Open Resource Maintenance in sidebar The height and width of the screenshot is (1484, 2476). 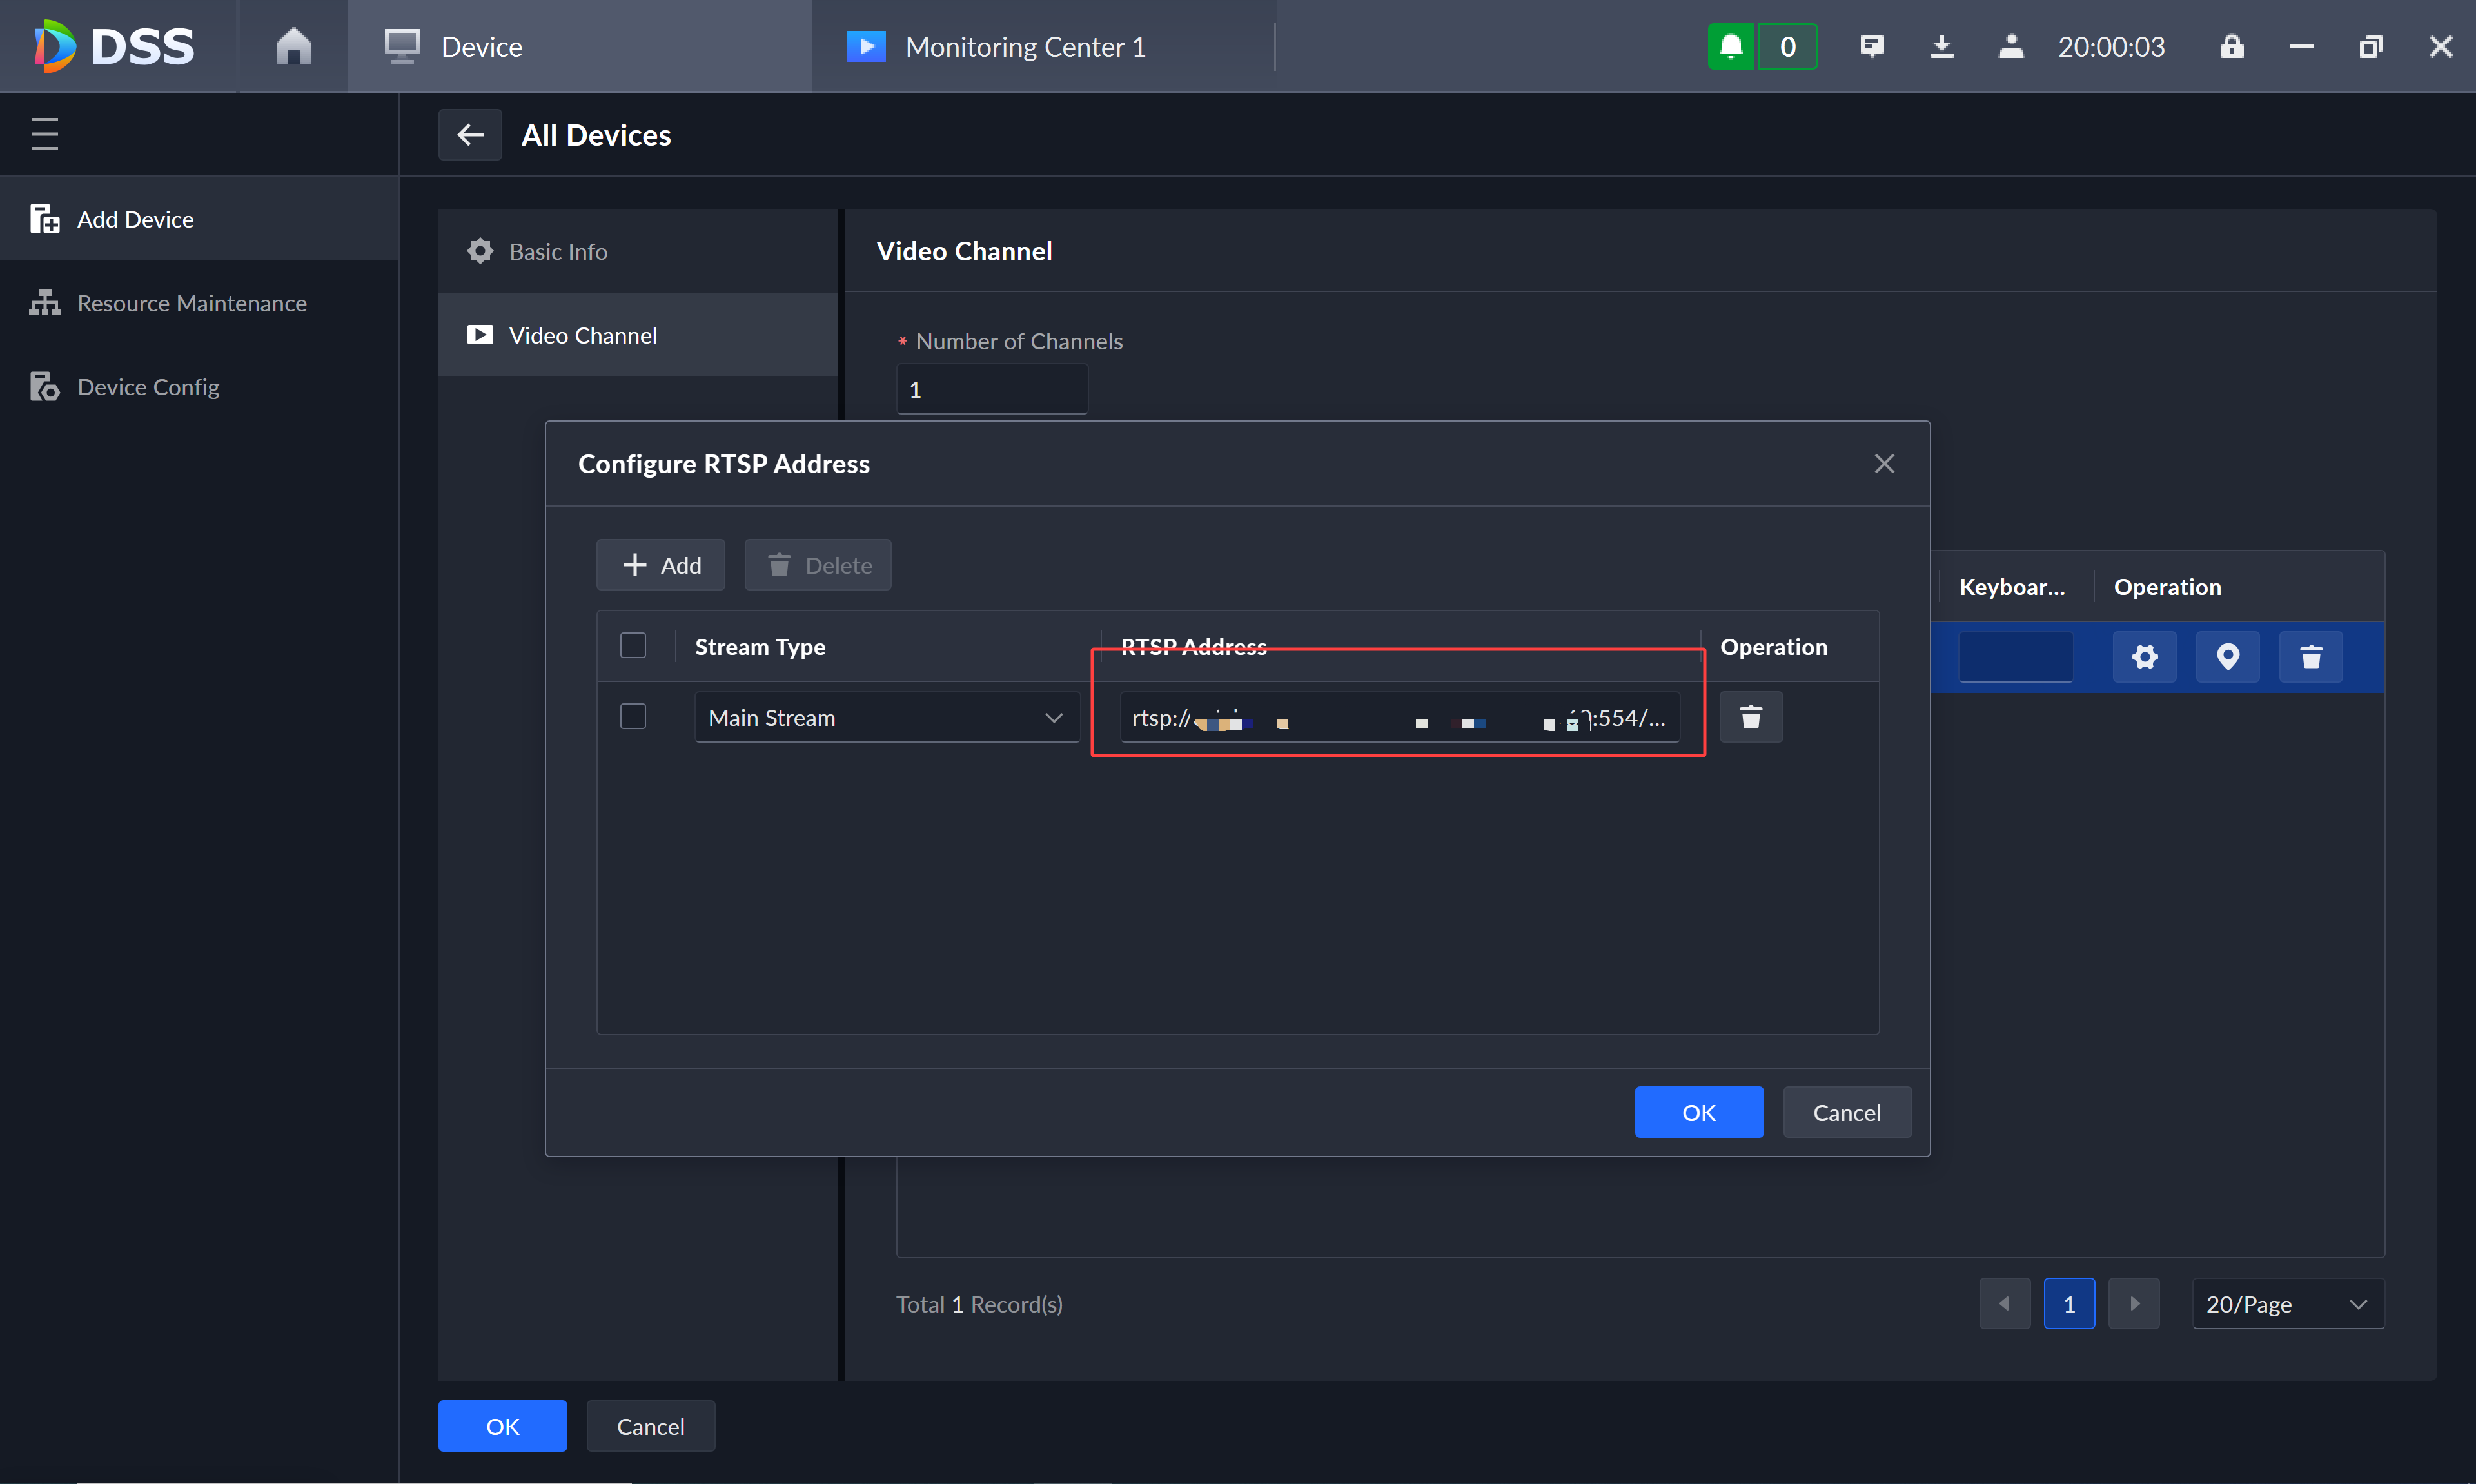tap(199, 303)
